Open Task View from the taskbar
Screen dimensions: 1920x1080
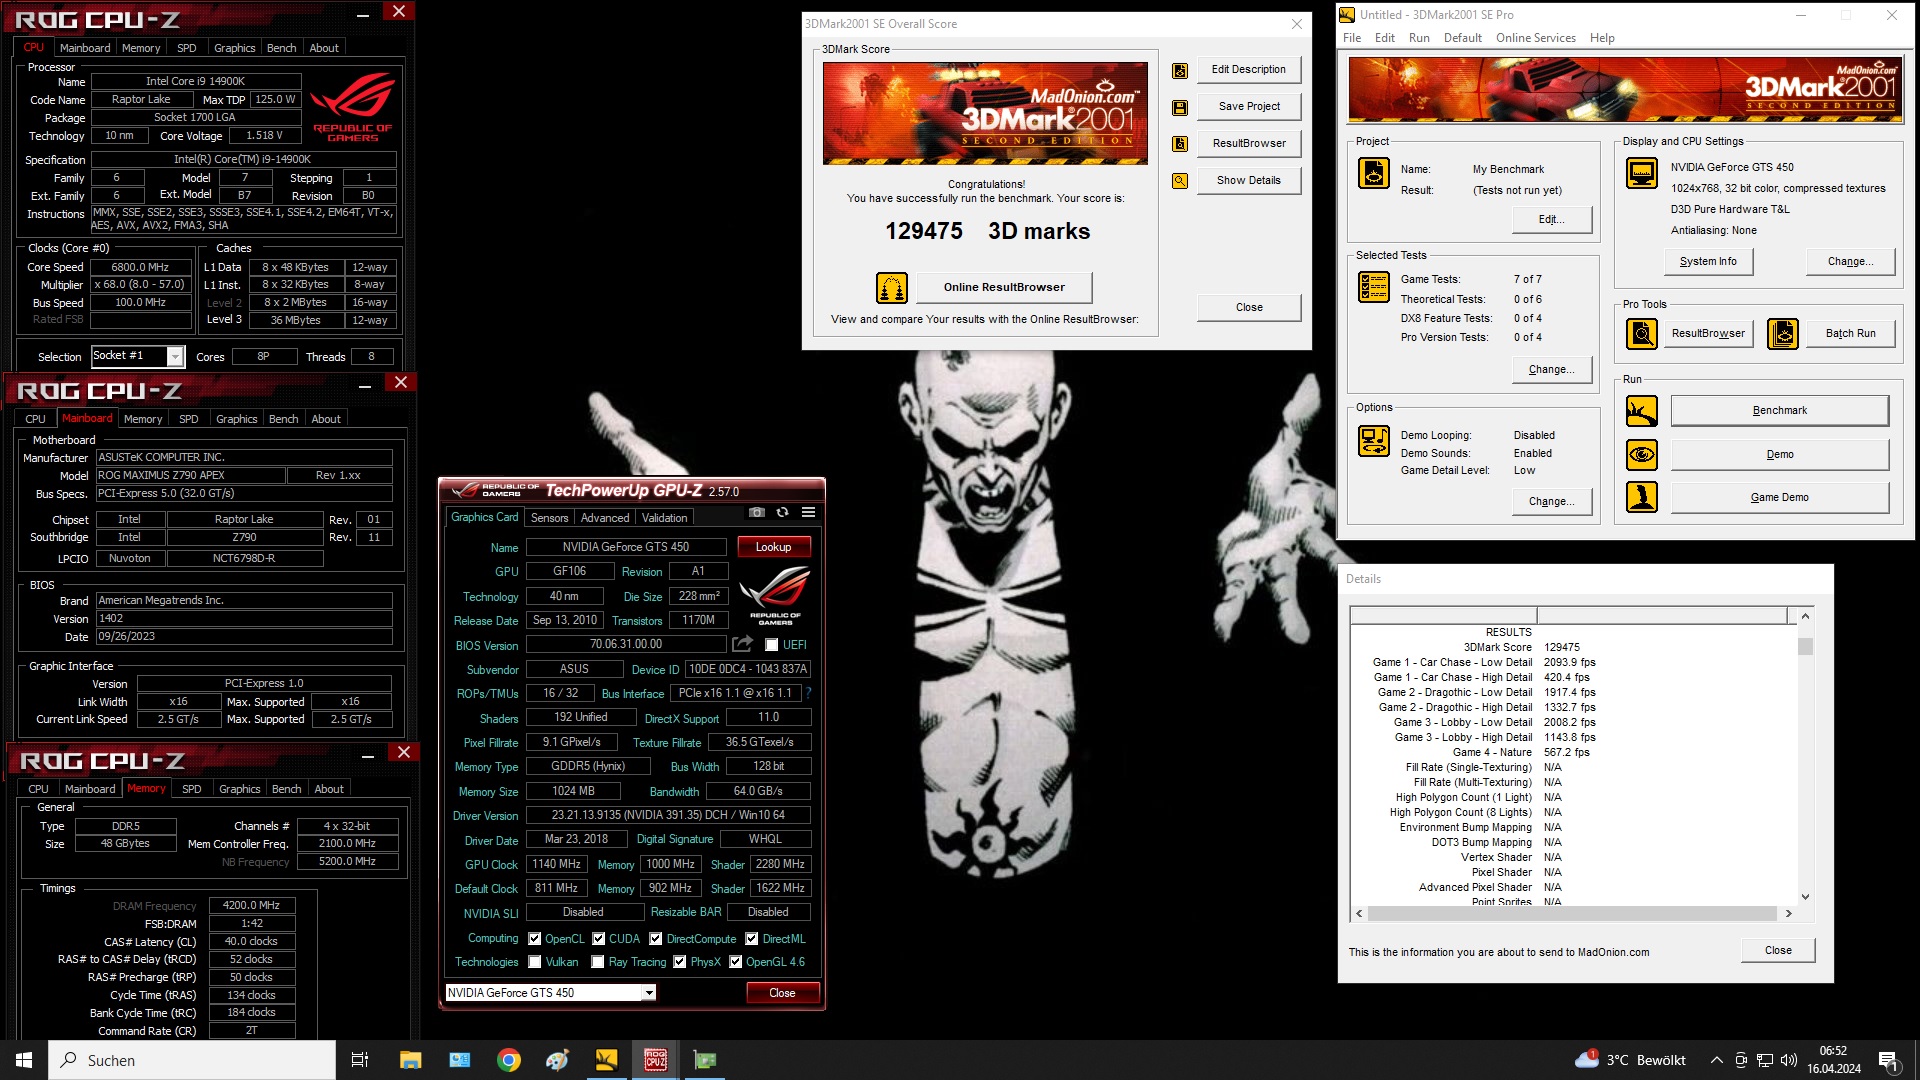360,1060
